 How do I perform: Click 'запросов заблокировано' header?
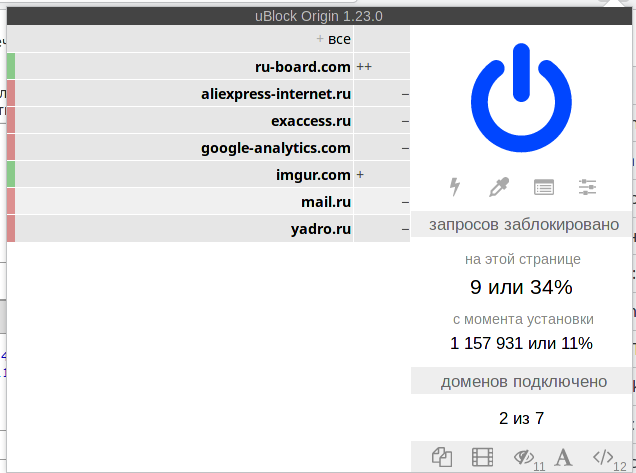coord(524,224)
